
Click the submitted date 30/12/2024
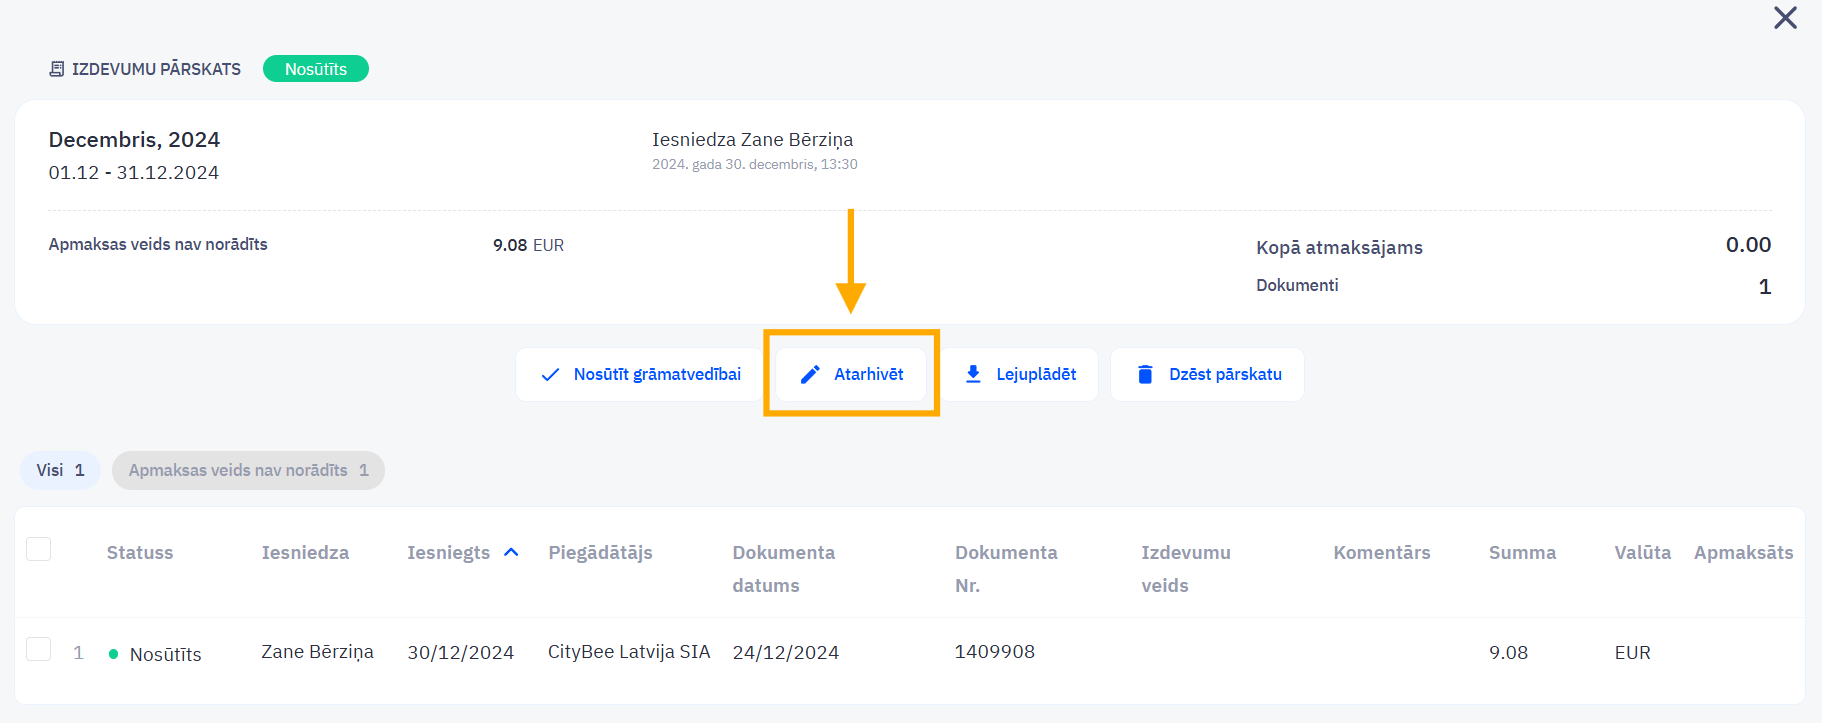pyautogui.click(x=460, y=653)
